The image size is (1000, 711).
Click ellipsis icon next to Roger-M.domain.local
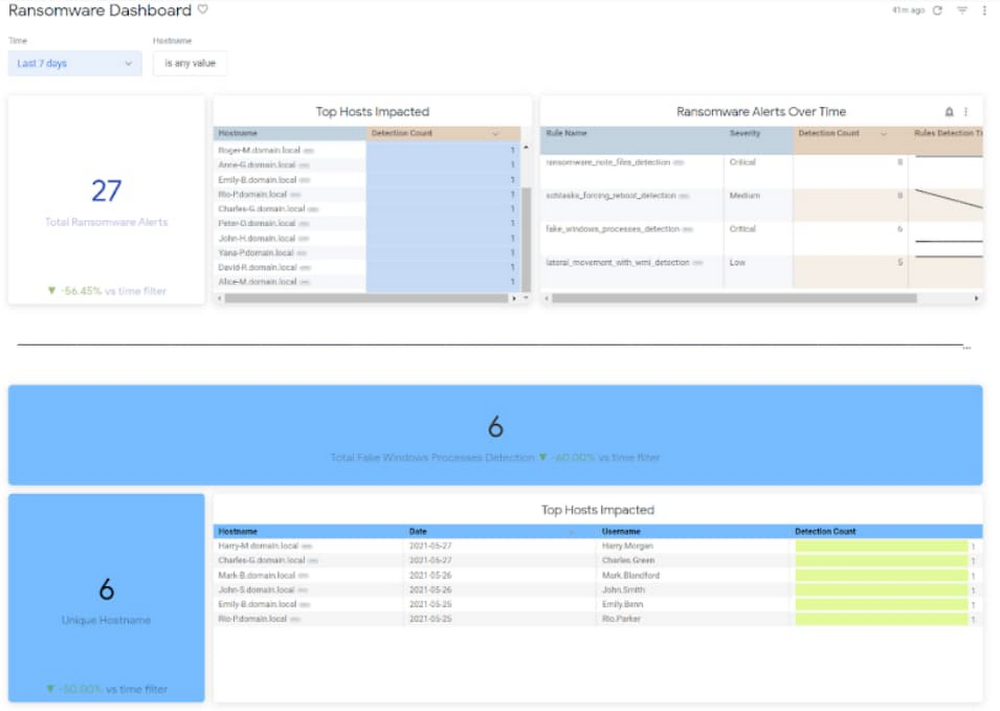307,151
